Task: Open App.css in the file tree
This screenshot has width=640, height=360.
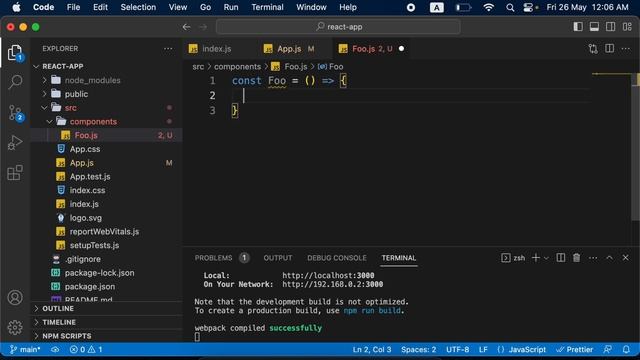Action: click(x=106, y=149)
